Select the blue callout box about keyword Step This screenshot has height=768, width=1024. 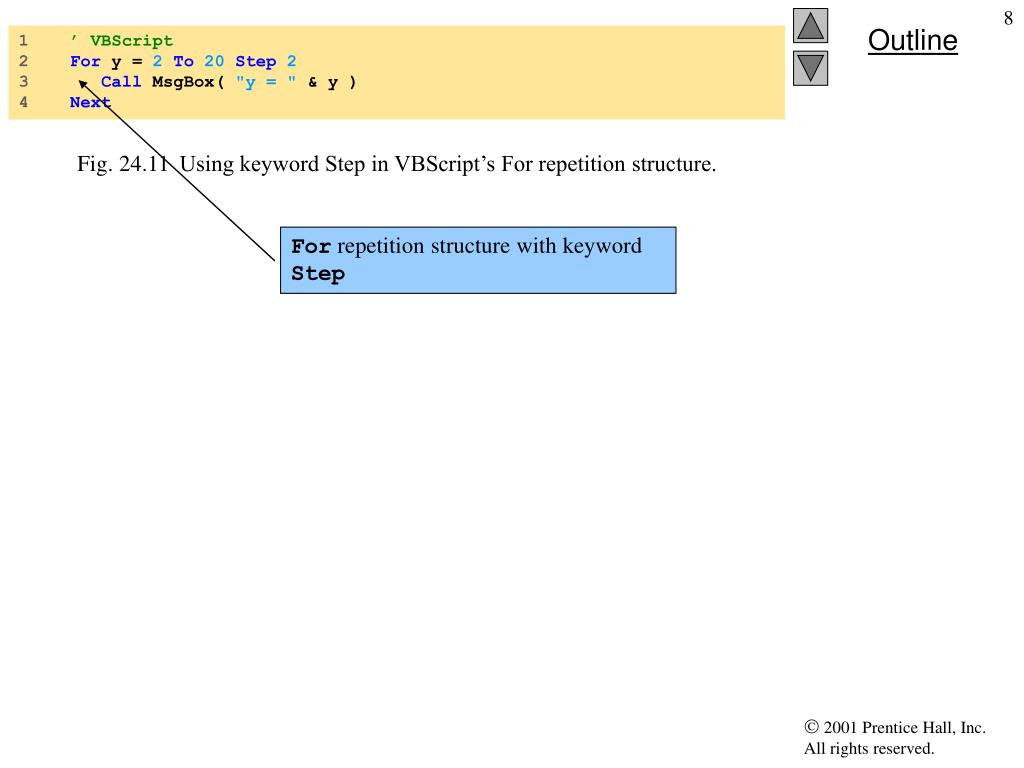coord(479,259)
